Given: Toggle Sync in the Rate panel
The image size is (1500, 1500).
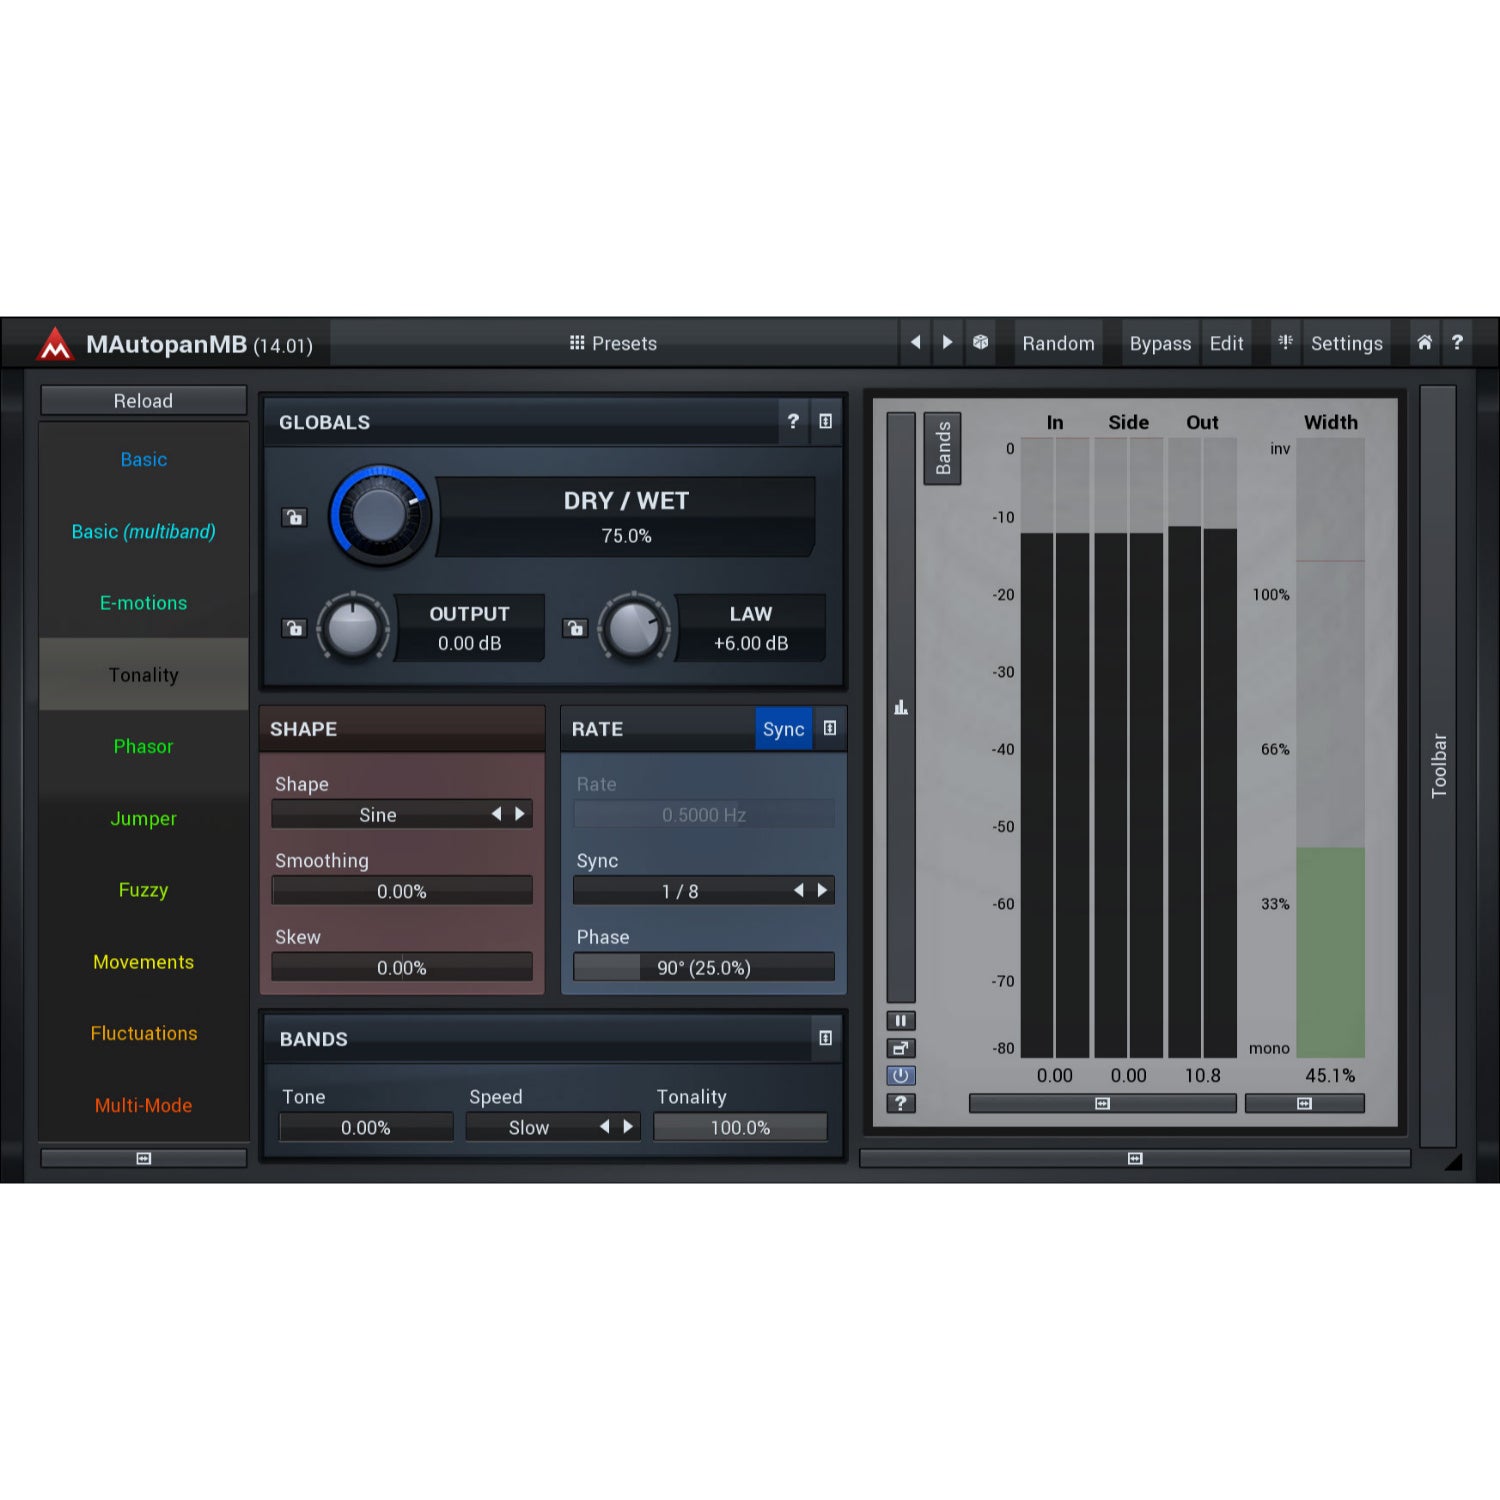Looking at the screenshot, I should click(783, 729).
